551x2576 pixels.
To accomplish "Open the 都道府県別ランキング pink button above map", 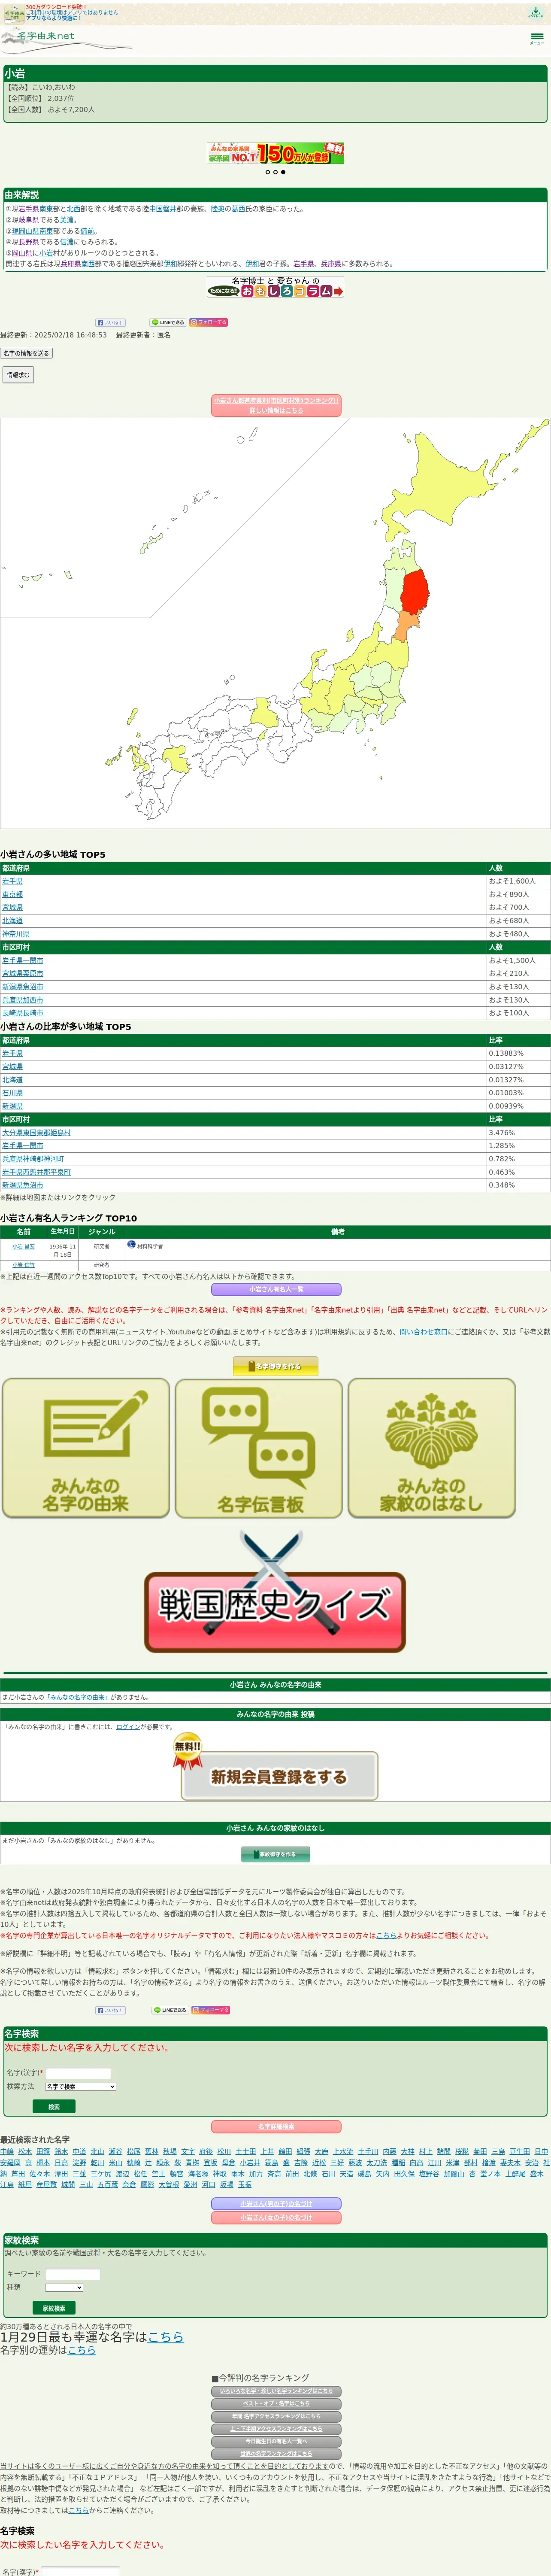I will click(275, 405).
